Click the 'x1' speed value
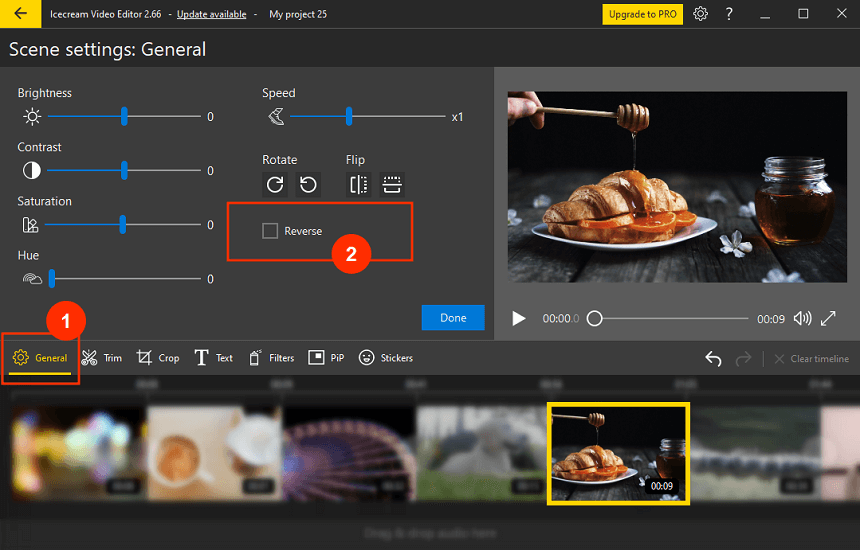Screen dimensions: 860x550 coord(457,117)
